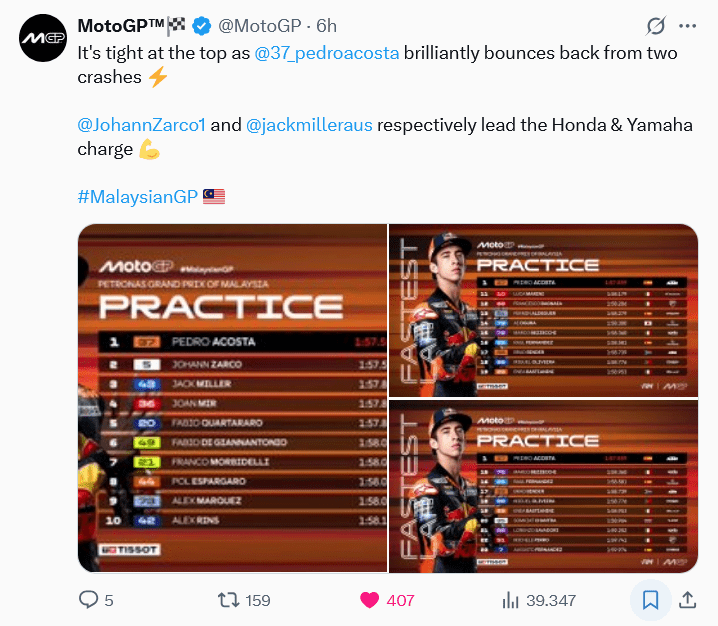Repost this tweet using the retweet icon
The width and height of the screenshot is (718, 626).
[229, 599]
